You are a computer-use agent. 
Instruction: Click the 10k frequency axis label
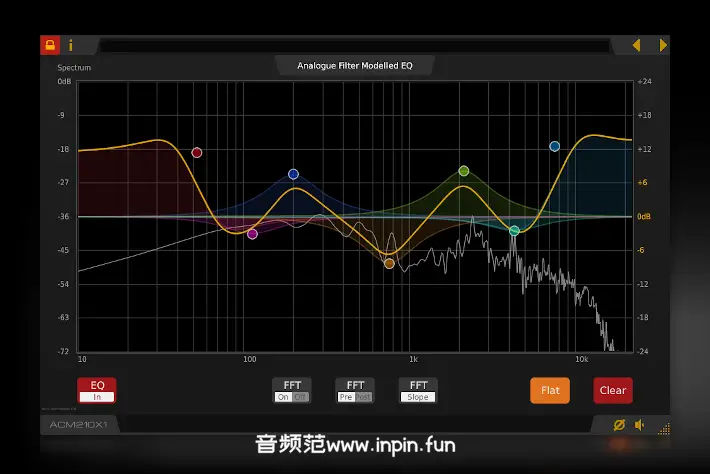pyautogui.click(x=582, y=359)
